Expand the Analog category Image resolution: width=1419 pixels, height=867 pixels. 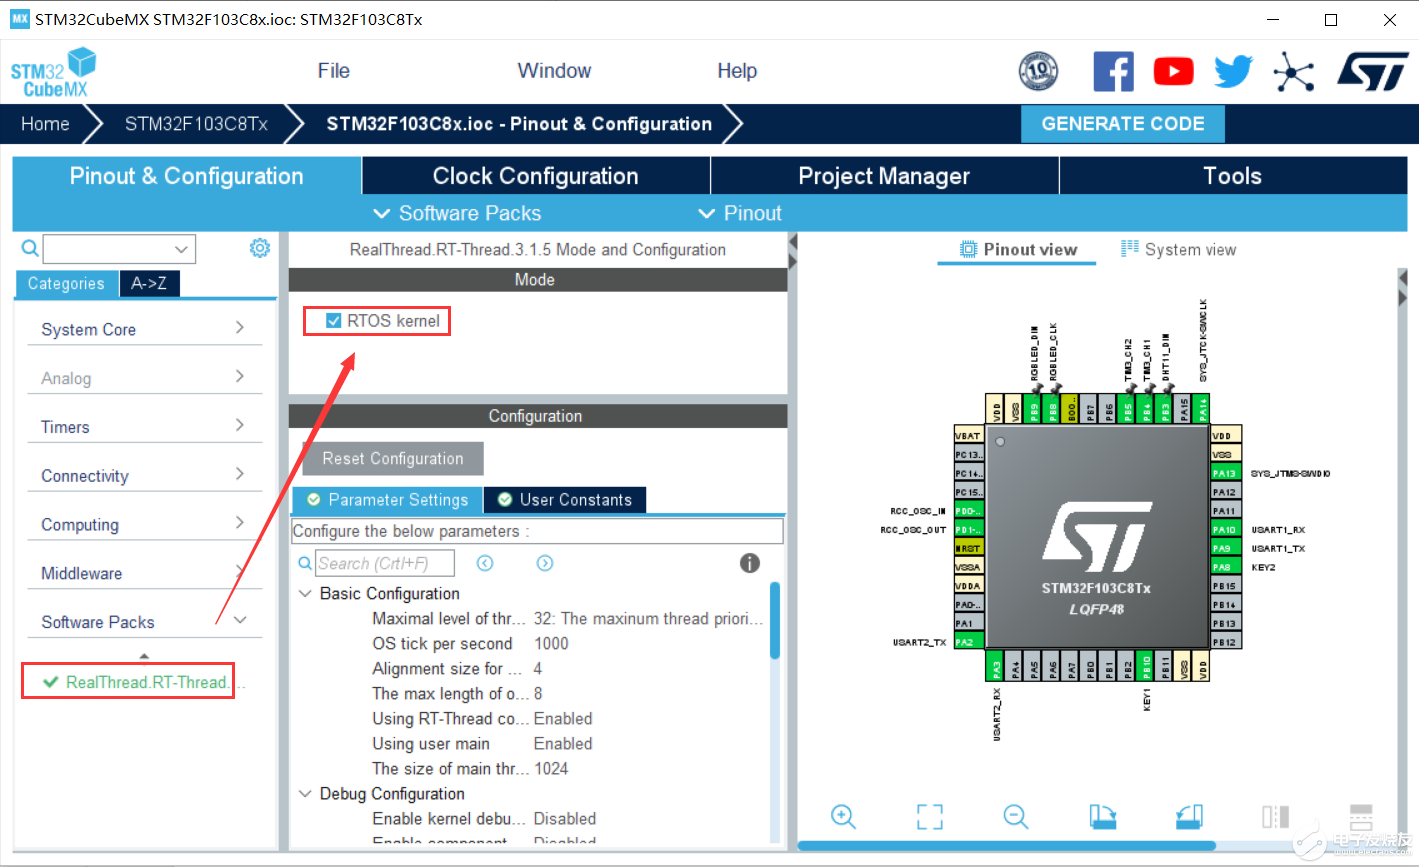click(144, 378)
